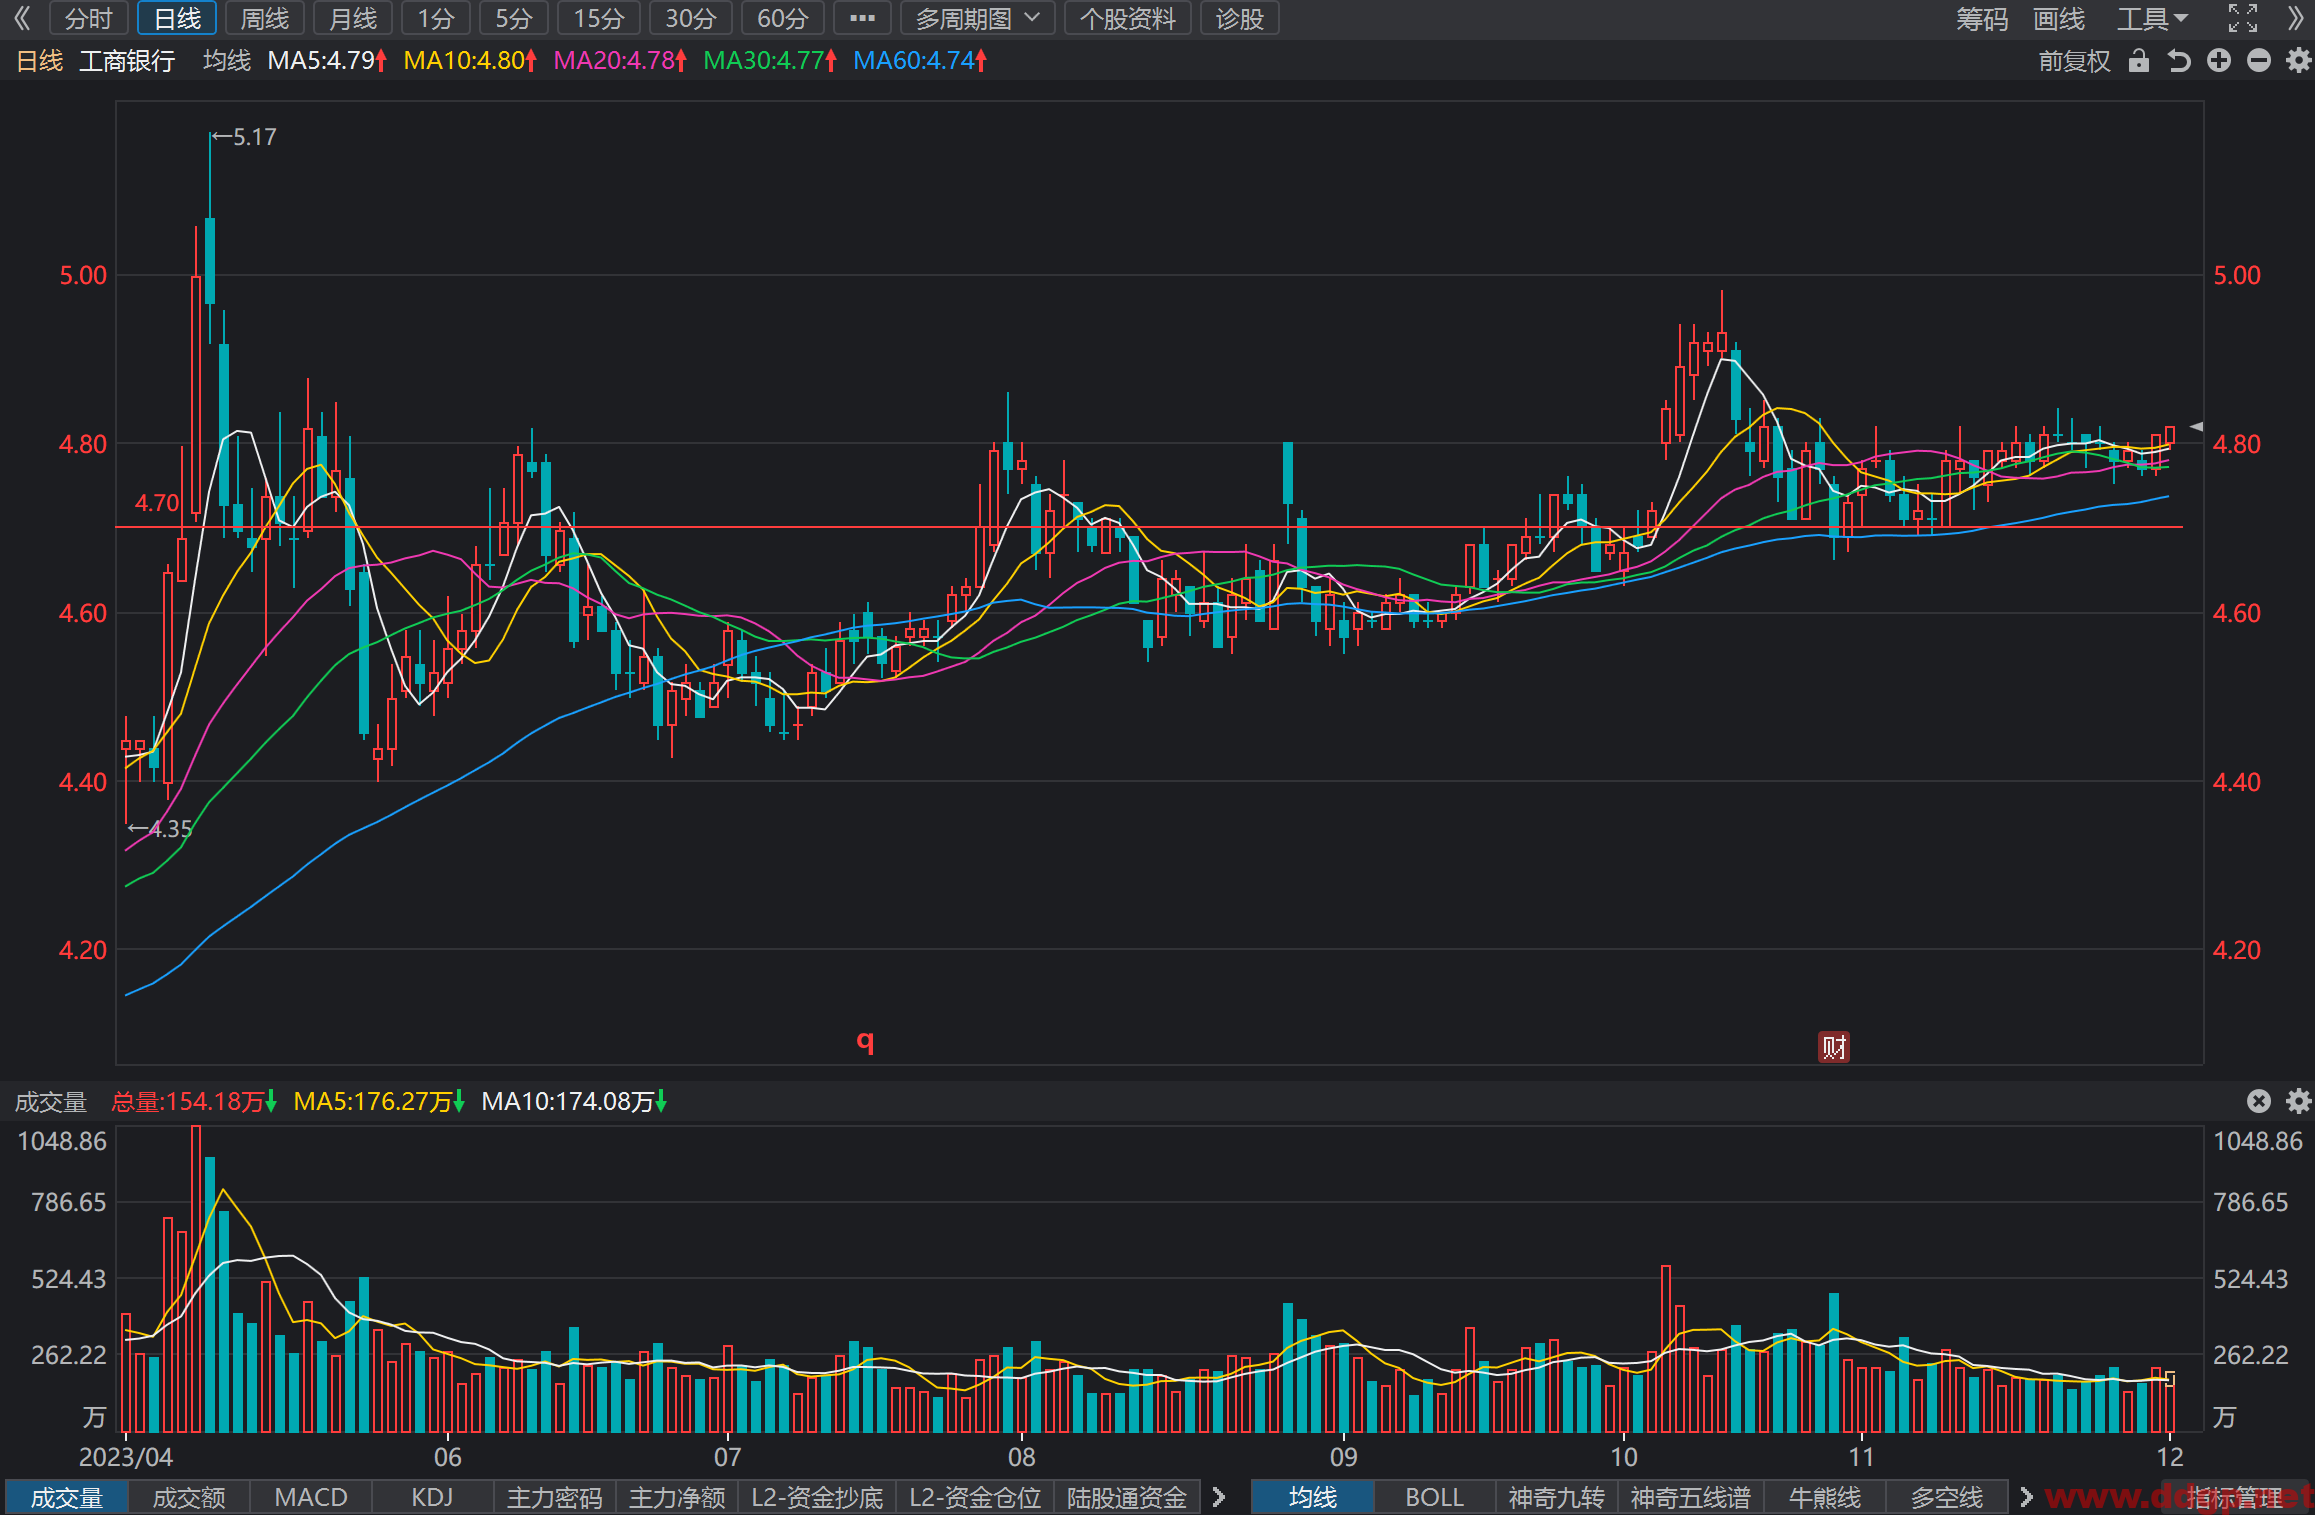Open L2-资金仓位 indicator tab
Viewport: 2315px width, 1515px height.
tap(975, 1497)
